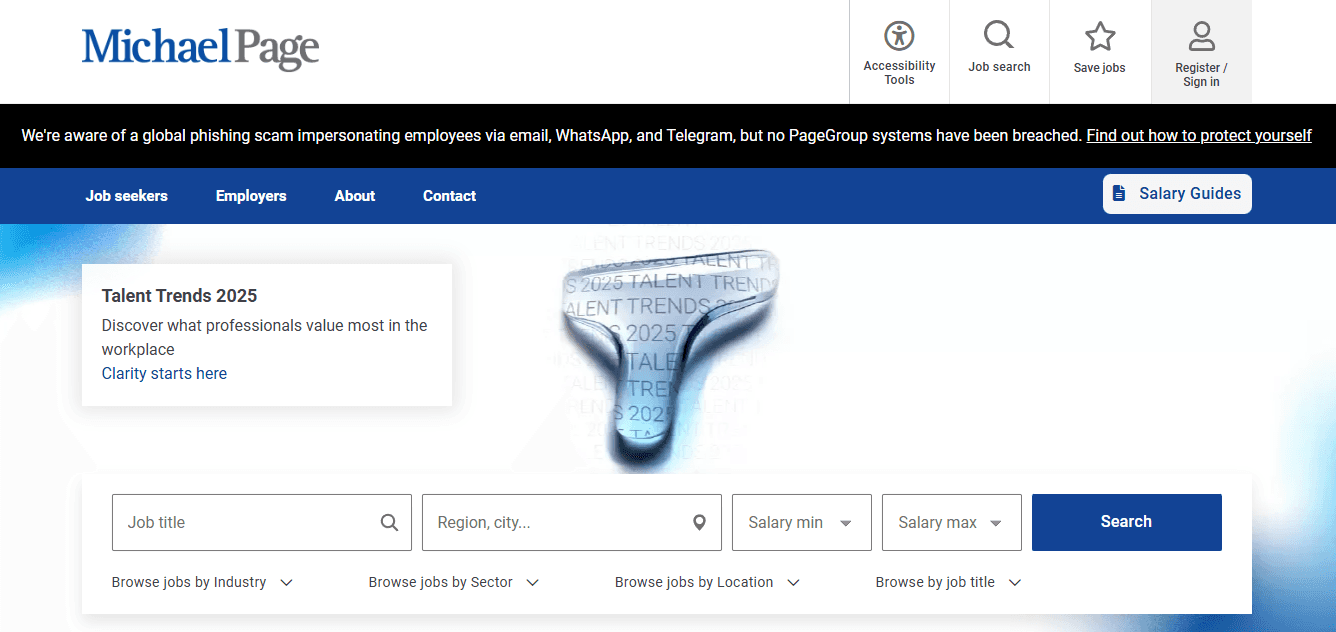Click the Talent Trends 2025 heading
The image size is (1336, 632).
click(x=179, y=296)
